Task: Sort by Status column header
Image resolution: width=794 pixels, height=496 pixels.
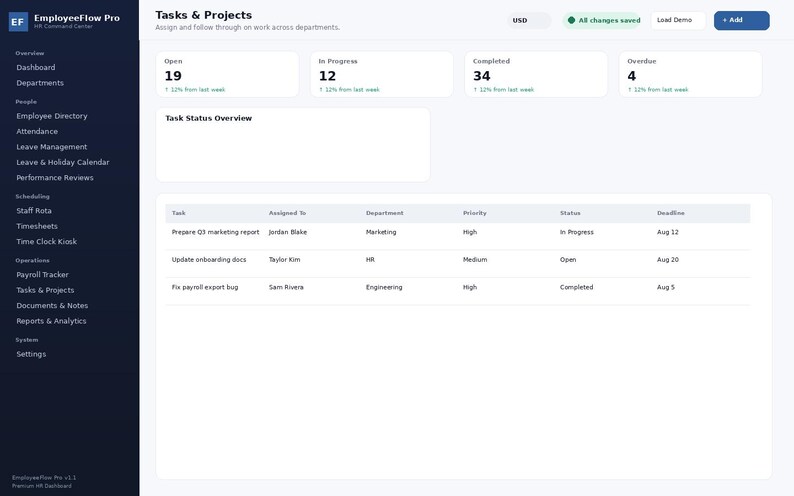Action: (x=570, y=213)
